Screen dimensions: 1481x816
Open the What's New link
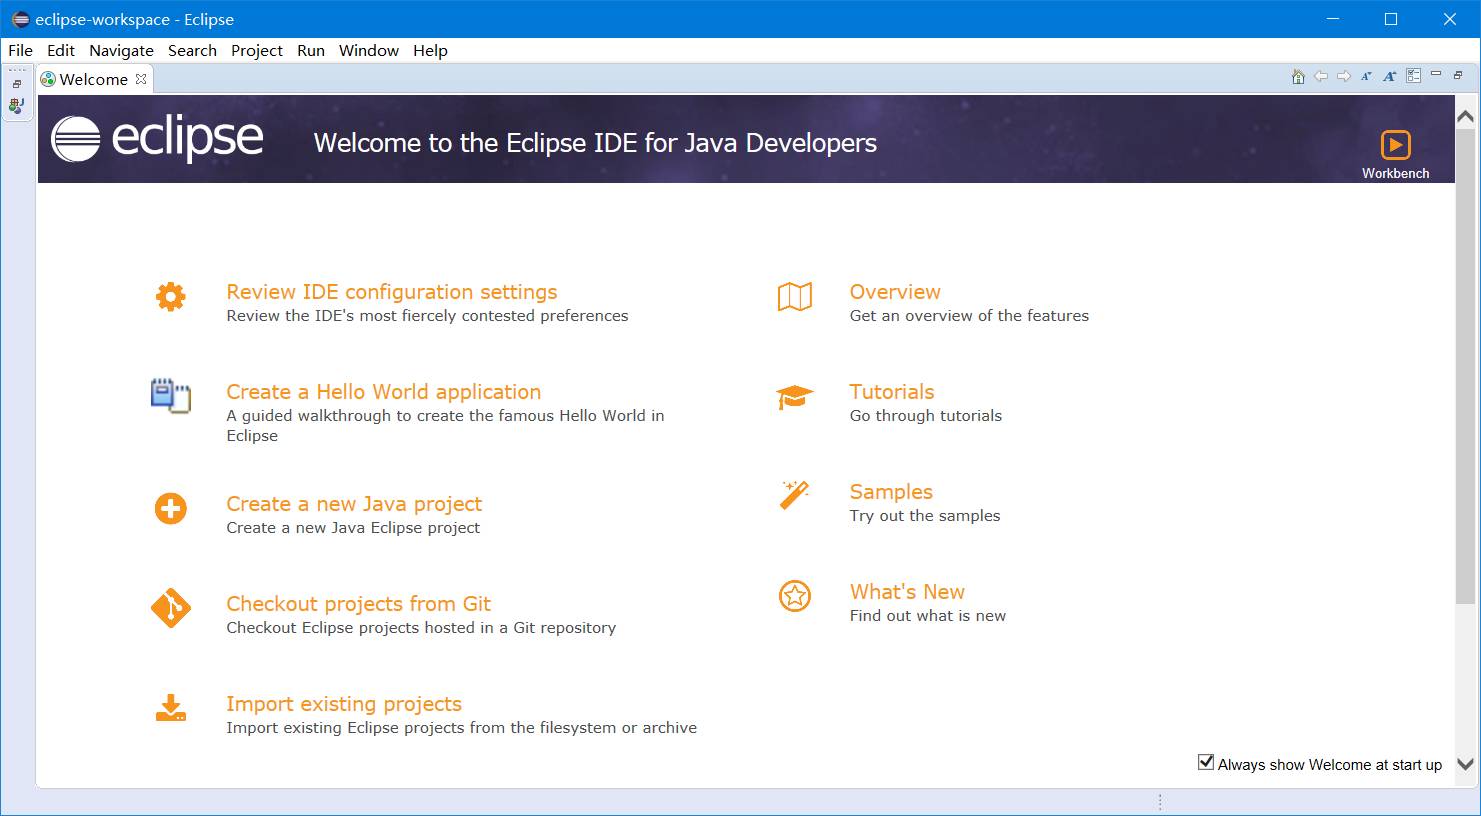[x=907, y=592]
